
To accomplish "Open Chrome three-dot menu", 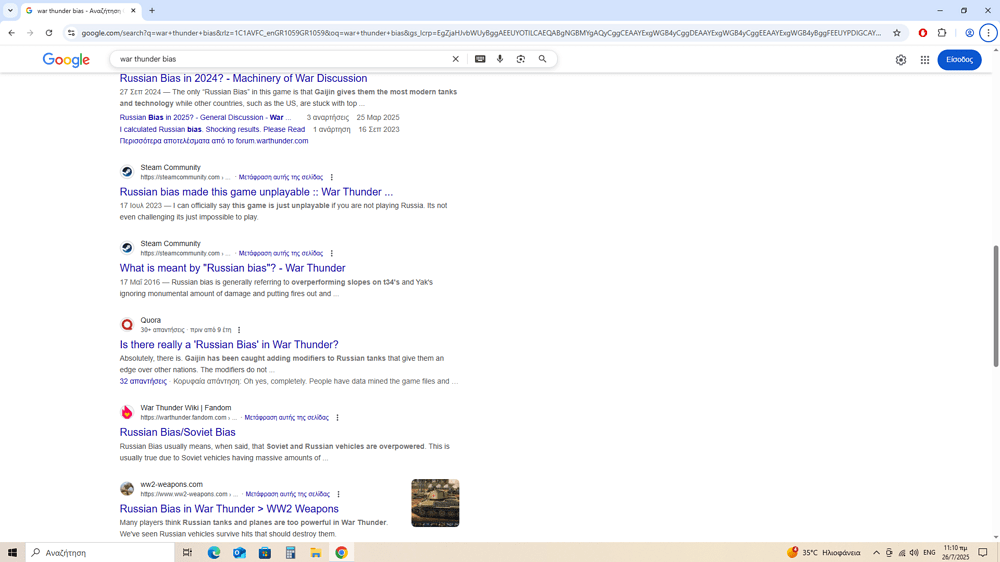I will (988, 33).
